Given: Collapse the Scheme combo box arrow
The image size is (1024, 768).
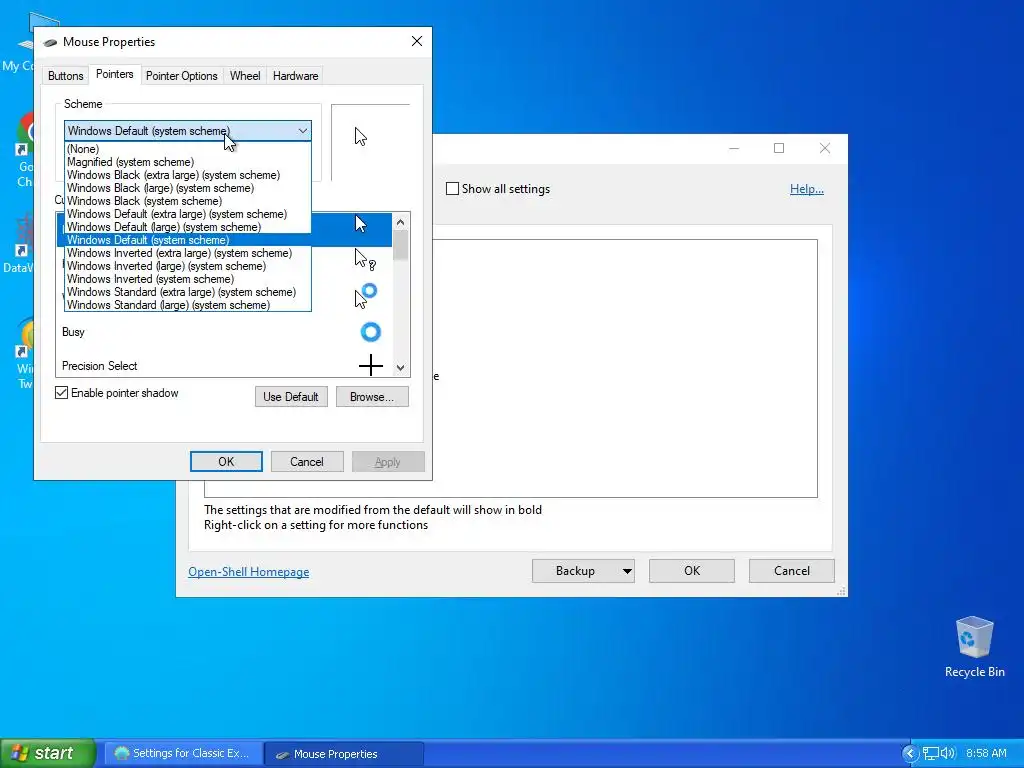Looking at the screenshot, I should 302,131.
